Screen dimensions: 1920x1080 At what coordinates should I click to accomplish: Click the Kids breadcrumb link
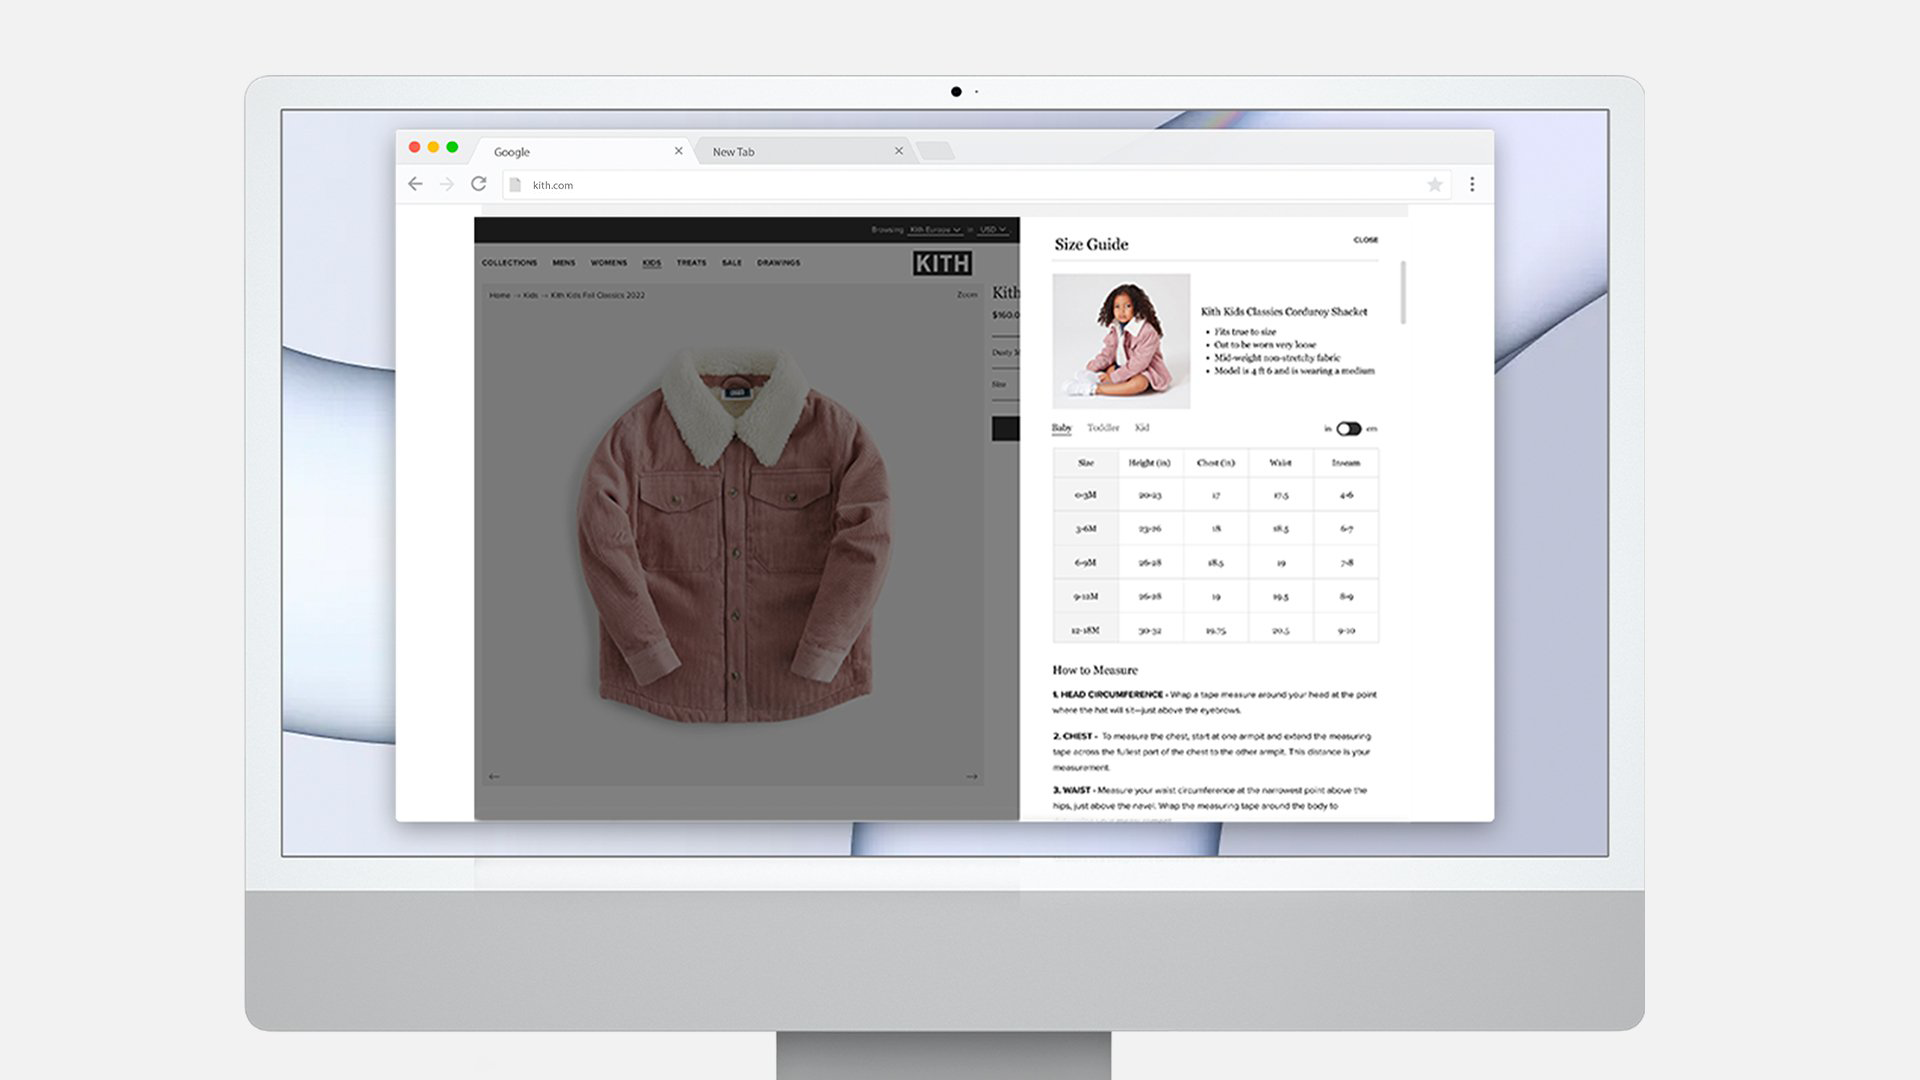(x=530, y=295)
